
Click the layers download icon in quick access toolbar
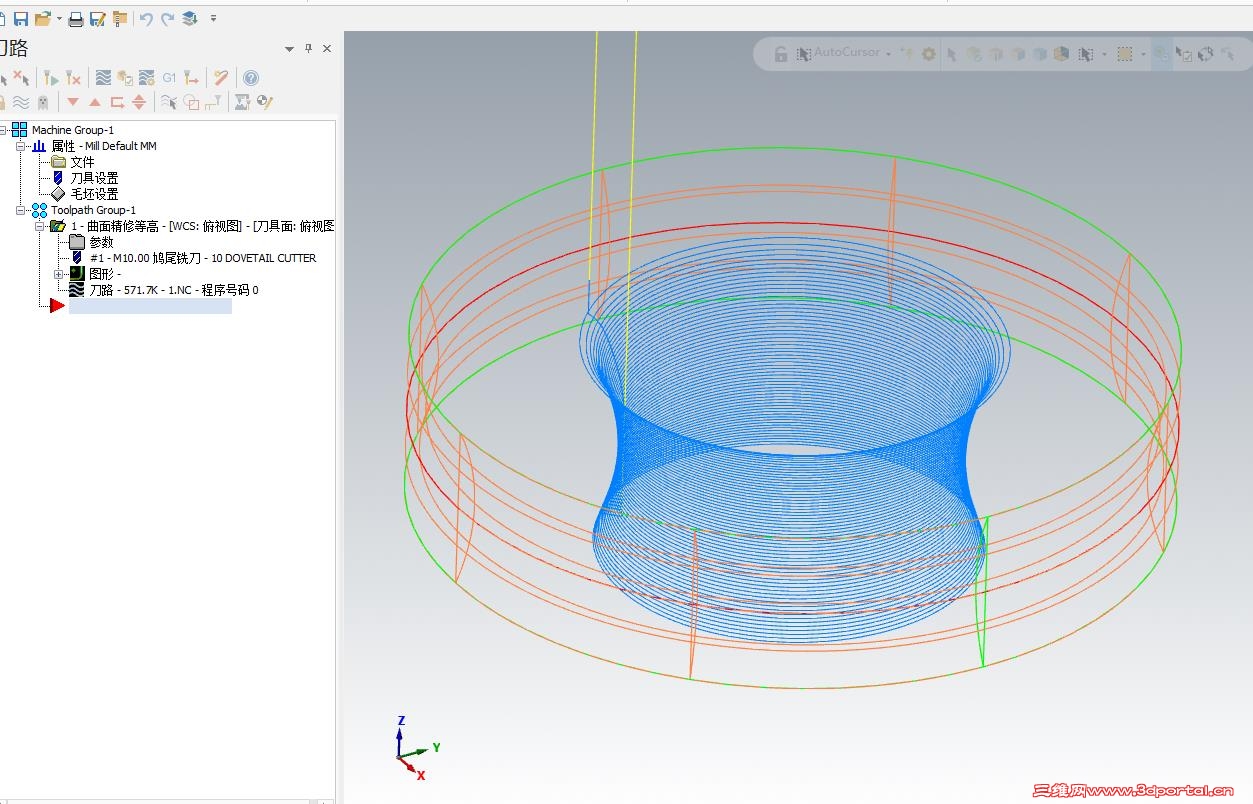[x=190, y=19]
